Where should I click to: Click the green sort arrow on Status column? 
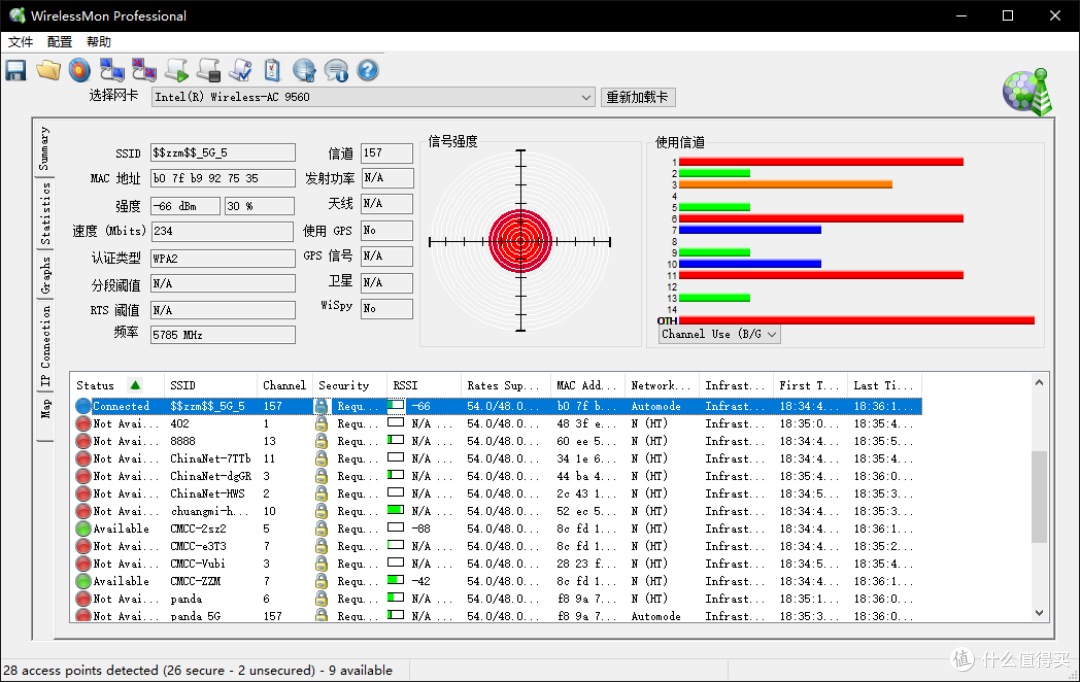135,385
